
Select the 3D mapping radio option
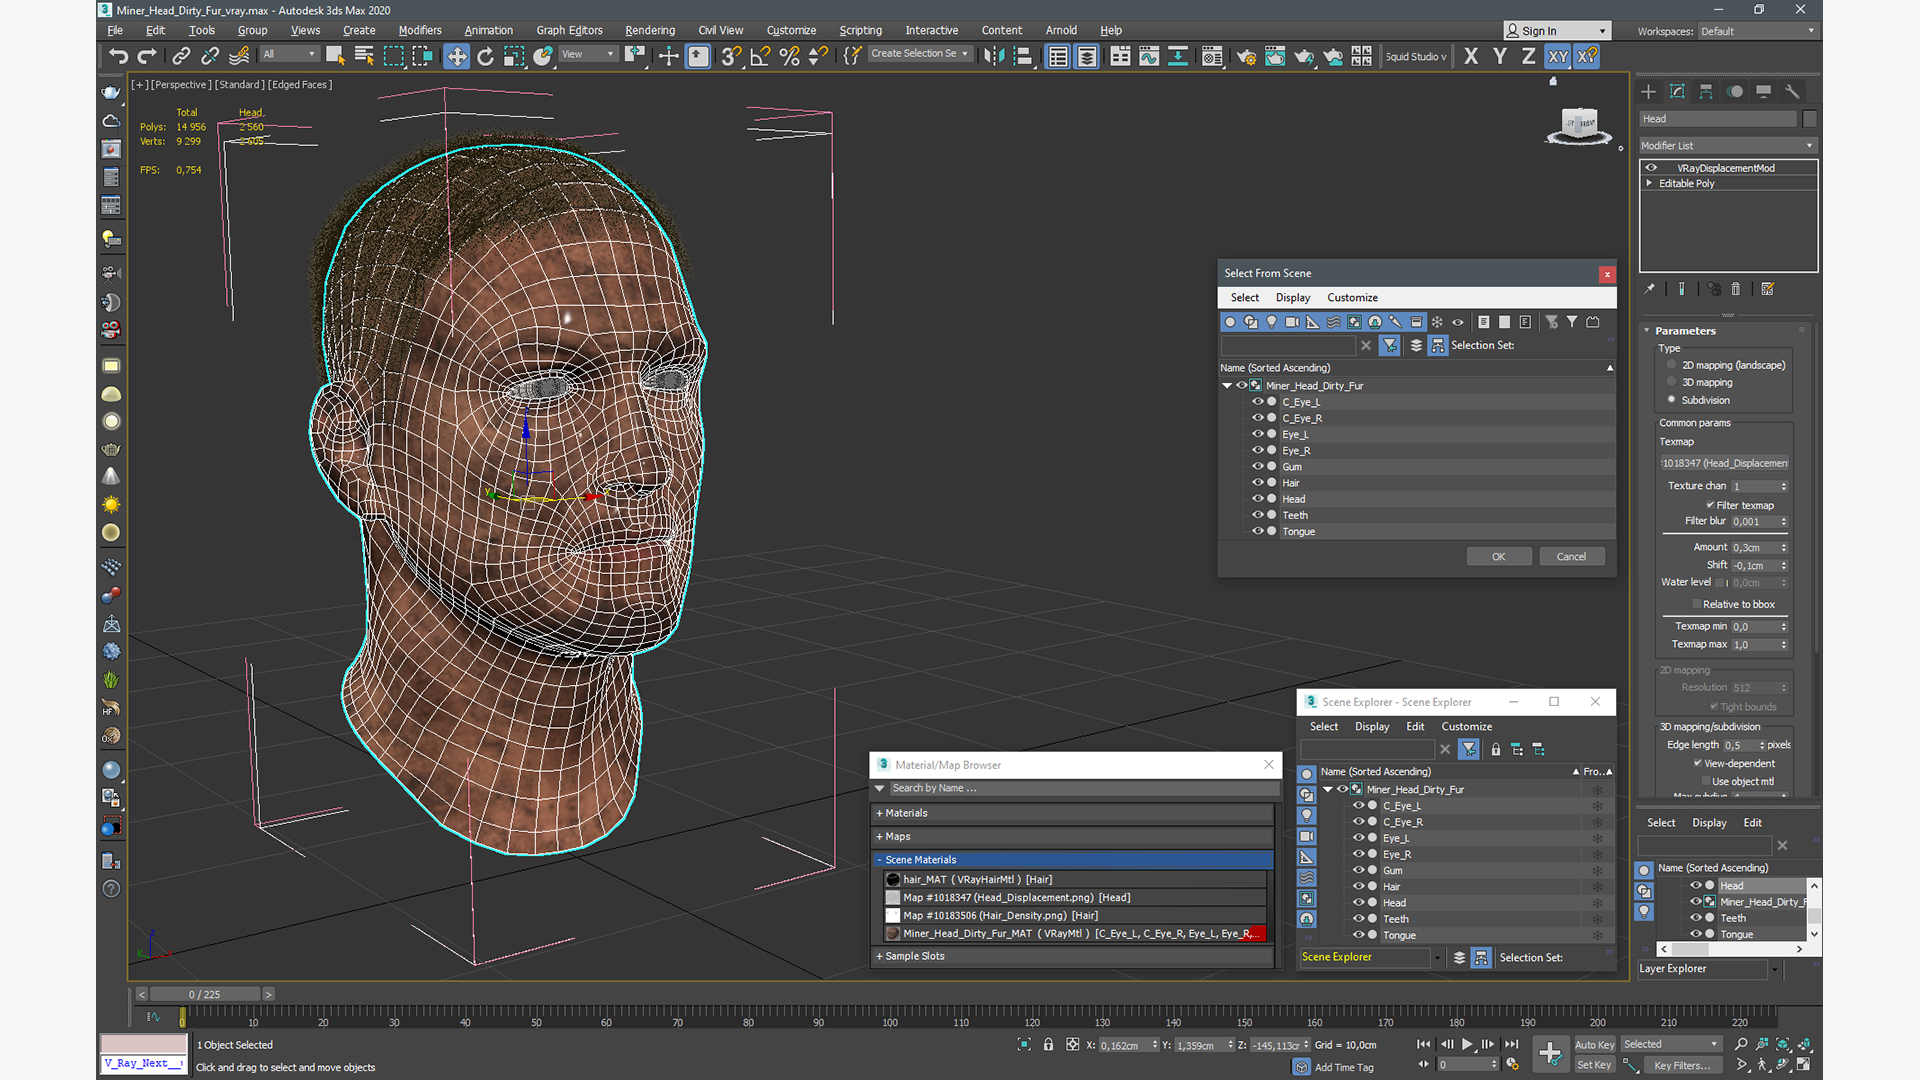point(1671,382)
